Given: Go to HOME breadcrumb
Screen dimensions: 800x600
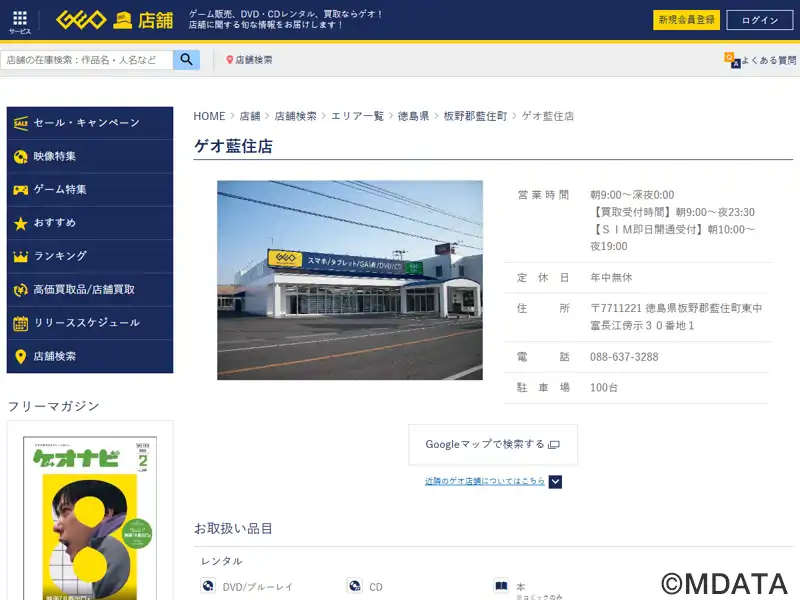Looking at the screenshot, I should [209, 116].
